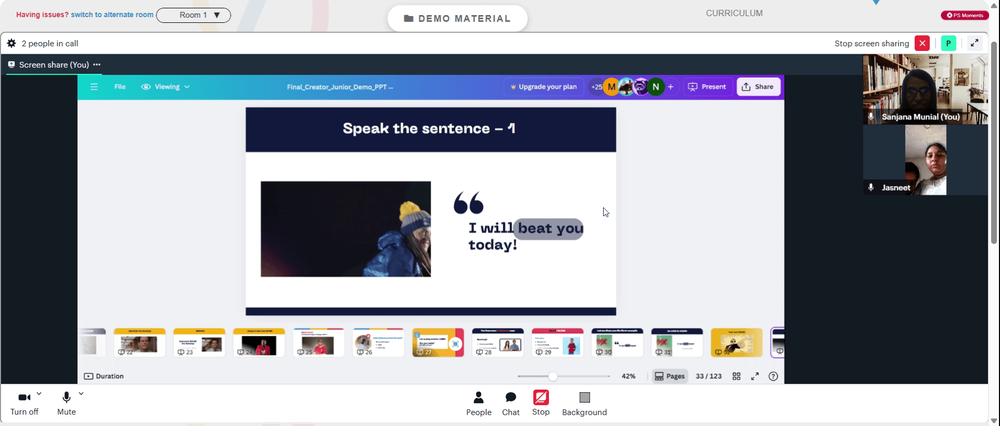Open the Room 1 dropdown
1000x426 pixels.
coord(193,15)
